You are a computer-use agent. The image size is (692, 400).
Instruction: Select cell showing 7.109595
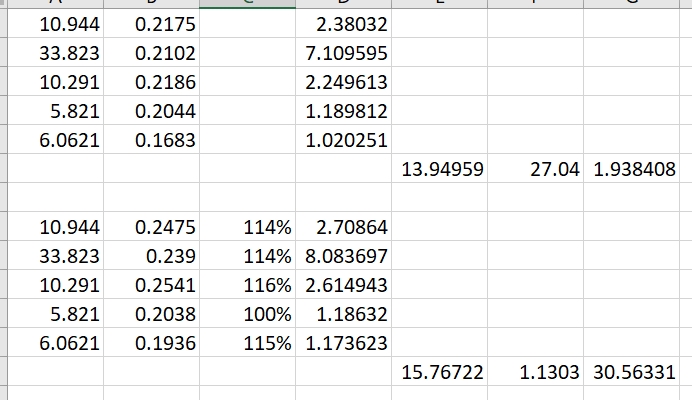344,52
